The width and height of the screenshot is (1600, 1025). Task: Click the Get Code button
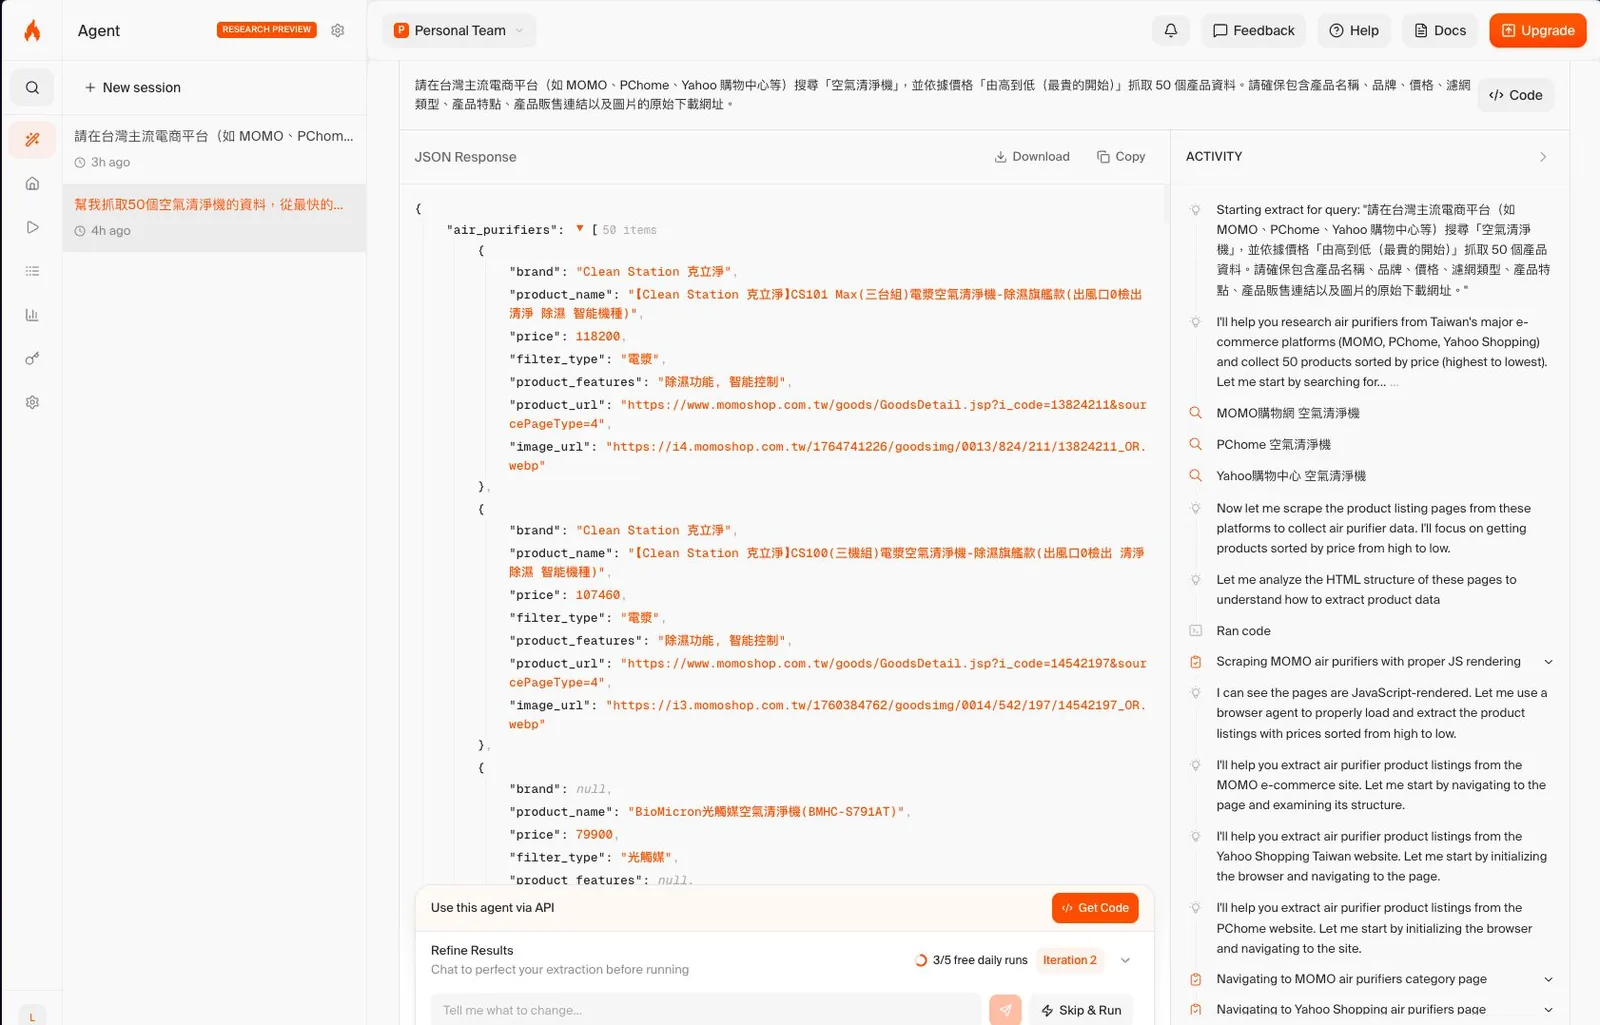1095,908
